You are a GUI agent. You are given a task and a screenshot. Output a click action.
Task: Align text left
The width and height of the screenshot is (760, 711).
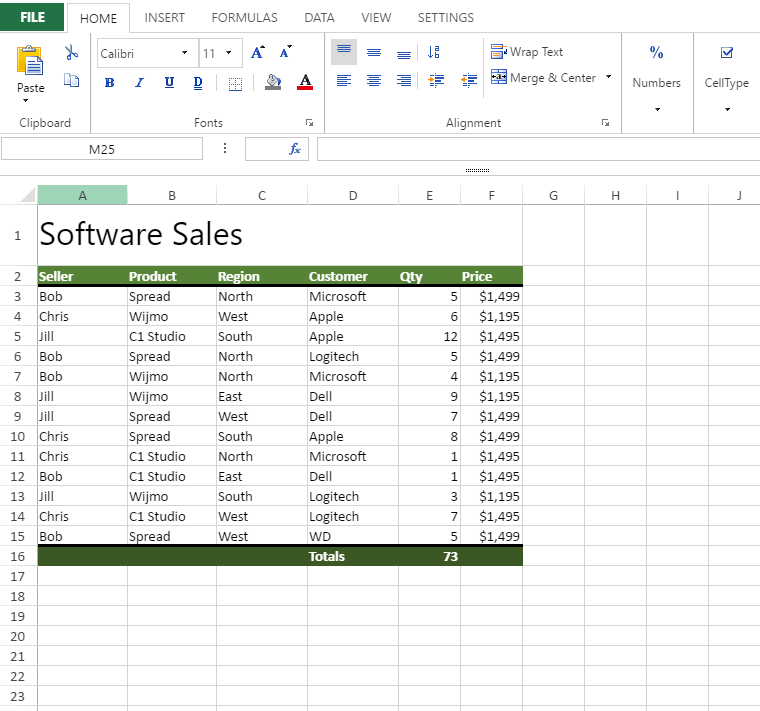(344, 80)
